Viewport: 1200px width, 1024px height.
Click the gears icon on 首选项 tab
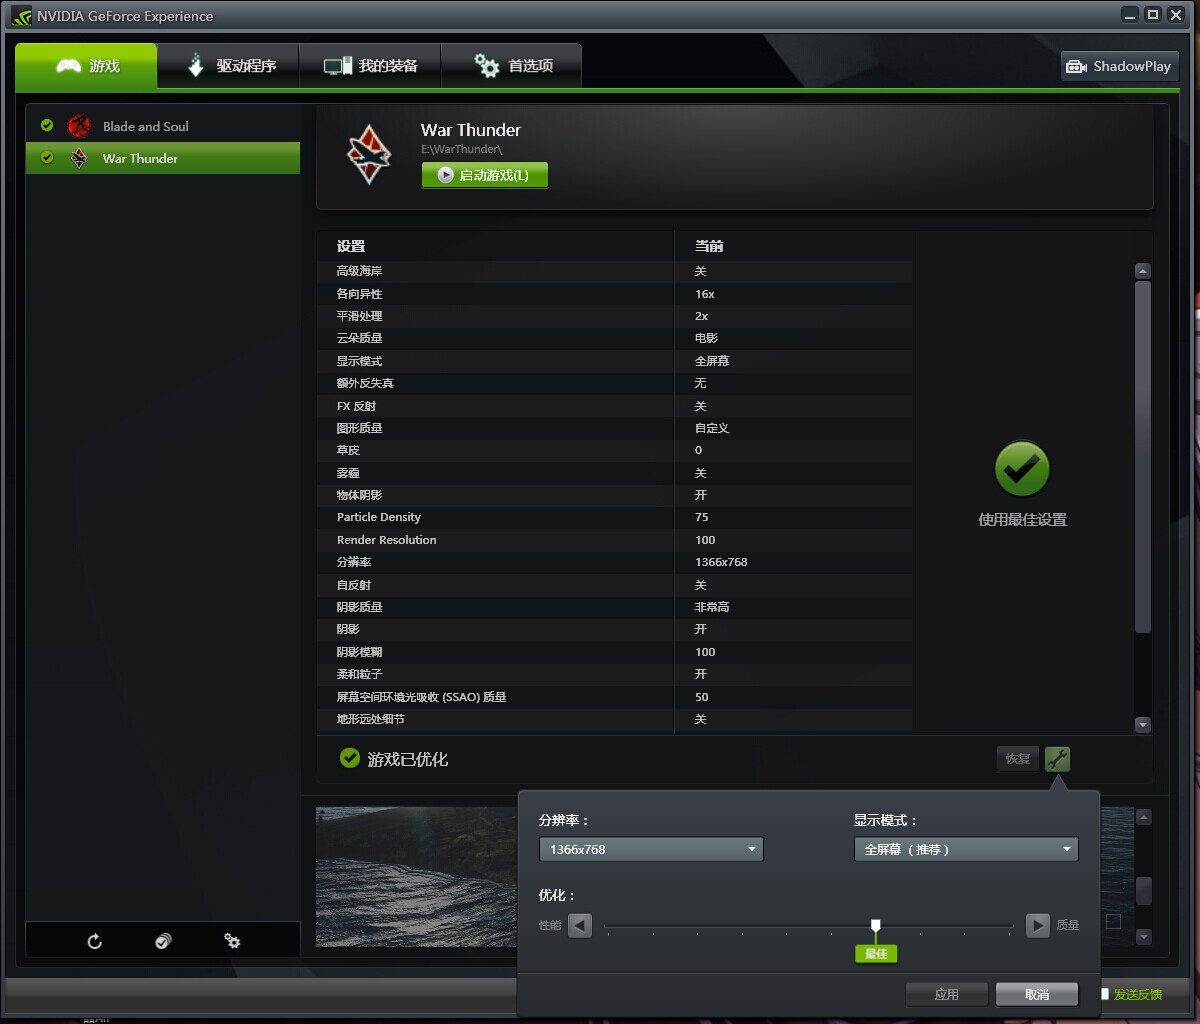[x=487, y=66]
